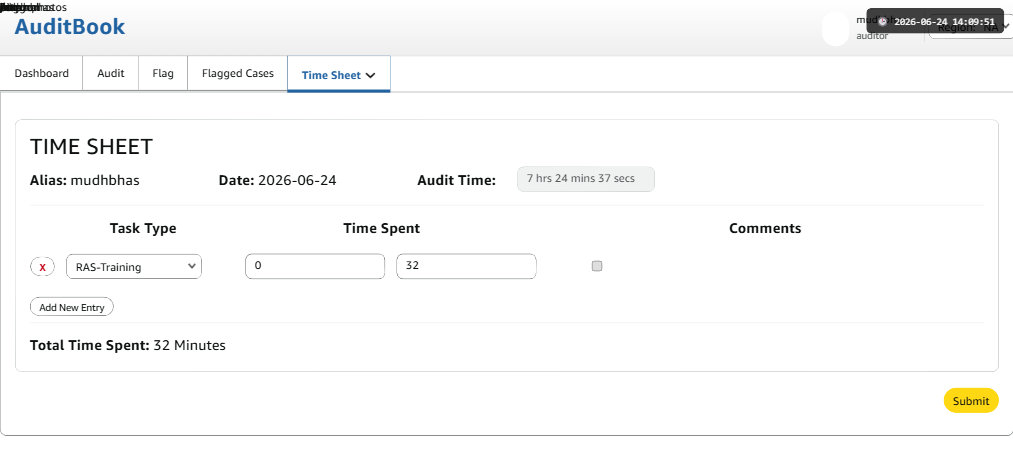Click the user avatar in header

pos(835,29)
